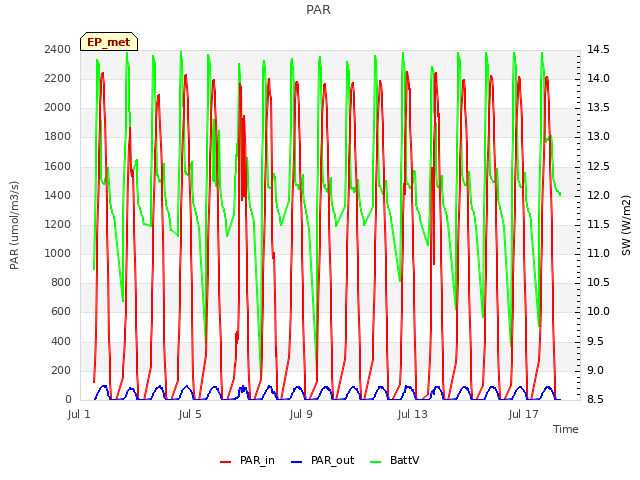This screenshot has height=480, width=640.
Task: Click the 13.5 right axis tick label
Action: click(x=598, y=107)
